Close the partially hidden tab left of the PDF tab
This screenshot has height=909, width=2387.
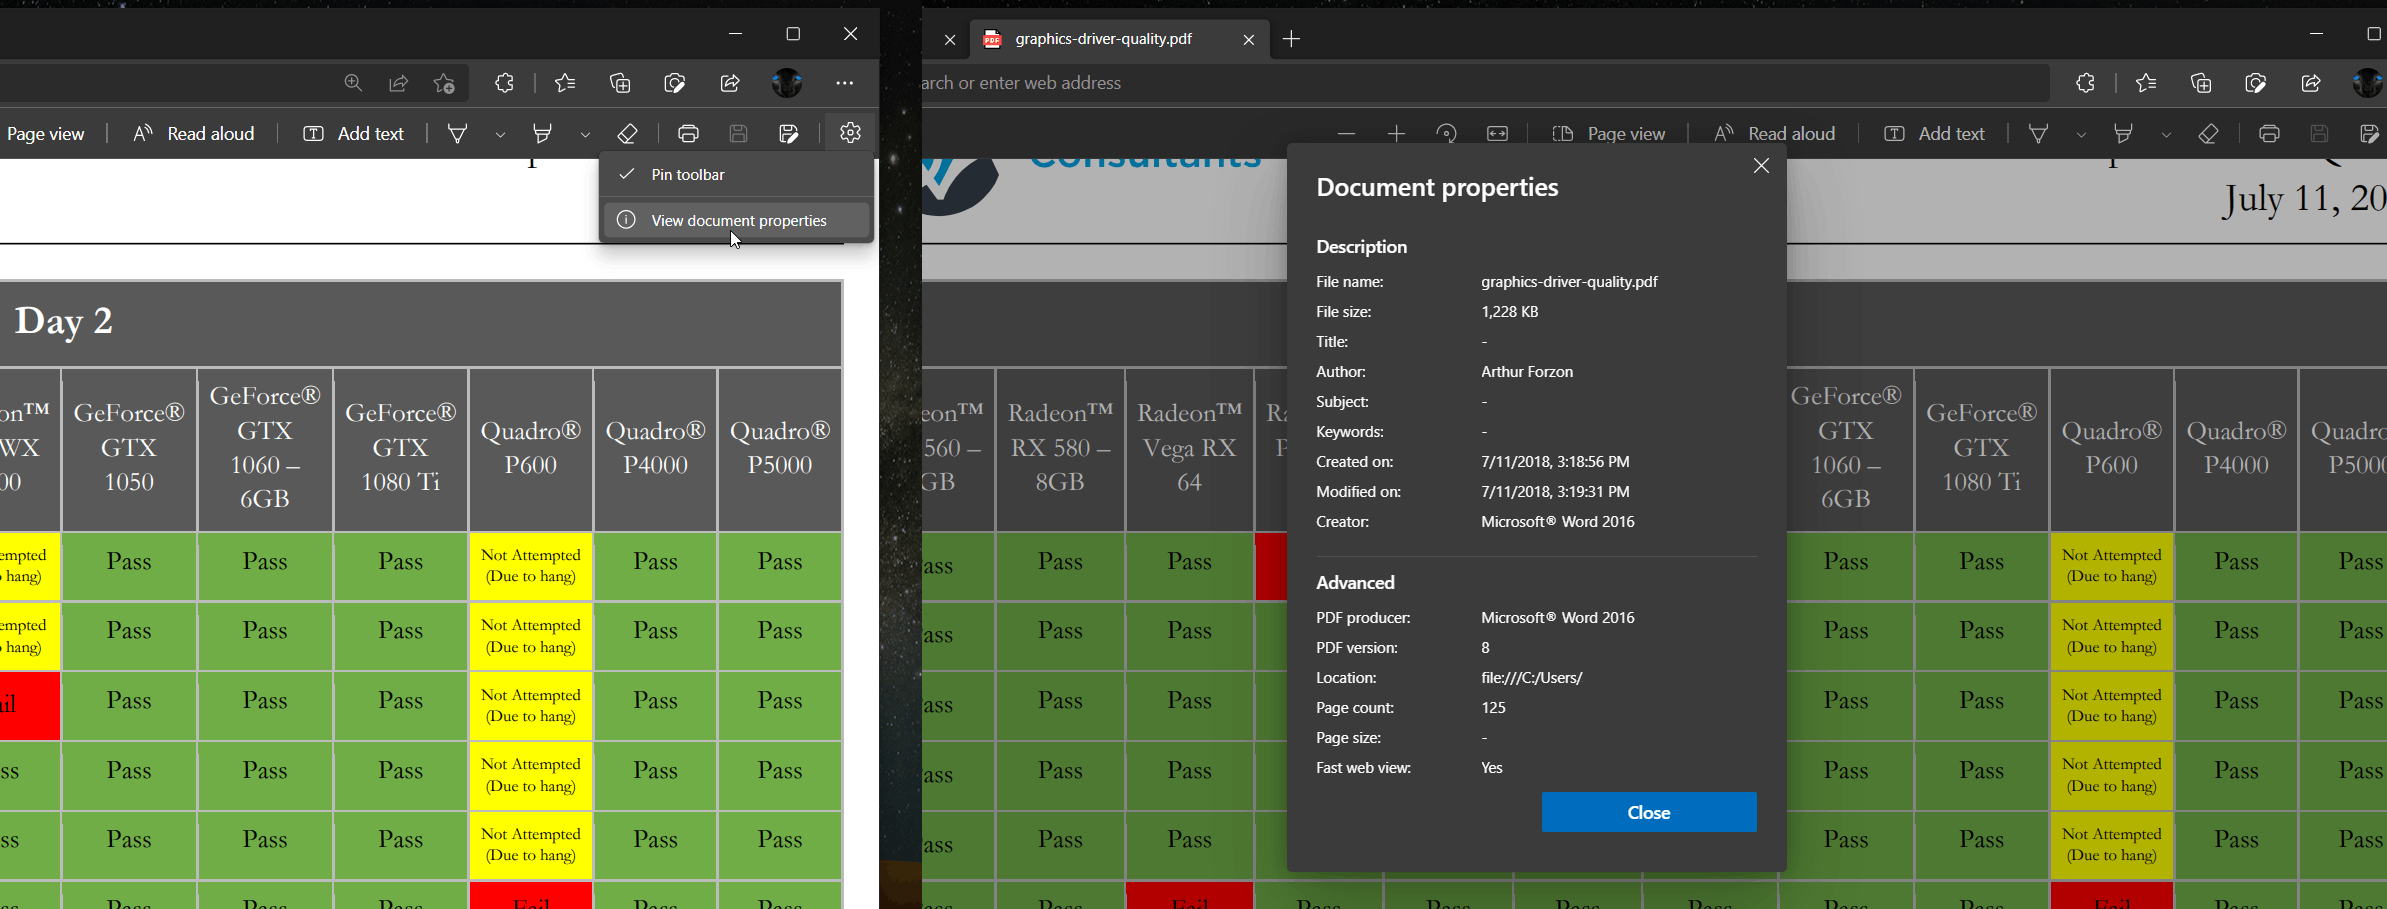pyautogui.click(x=950, y=40)
